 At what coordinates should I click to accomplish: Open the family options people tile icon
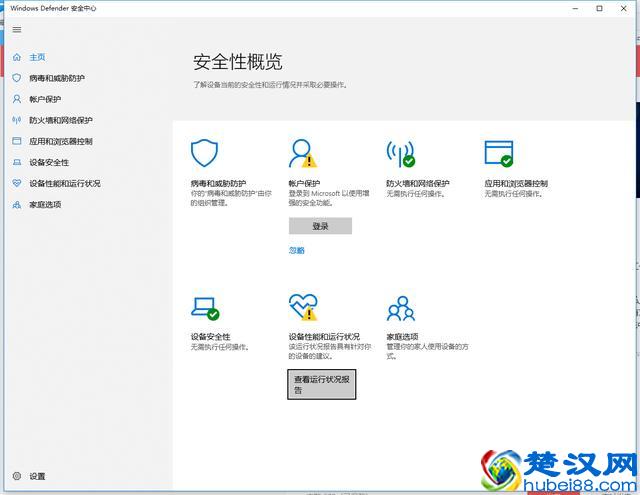pos(401,309)
